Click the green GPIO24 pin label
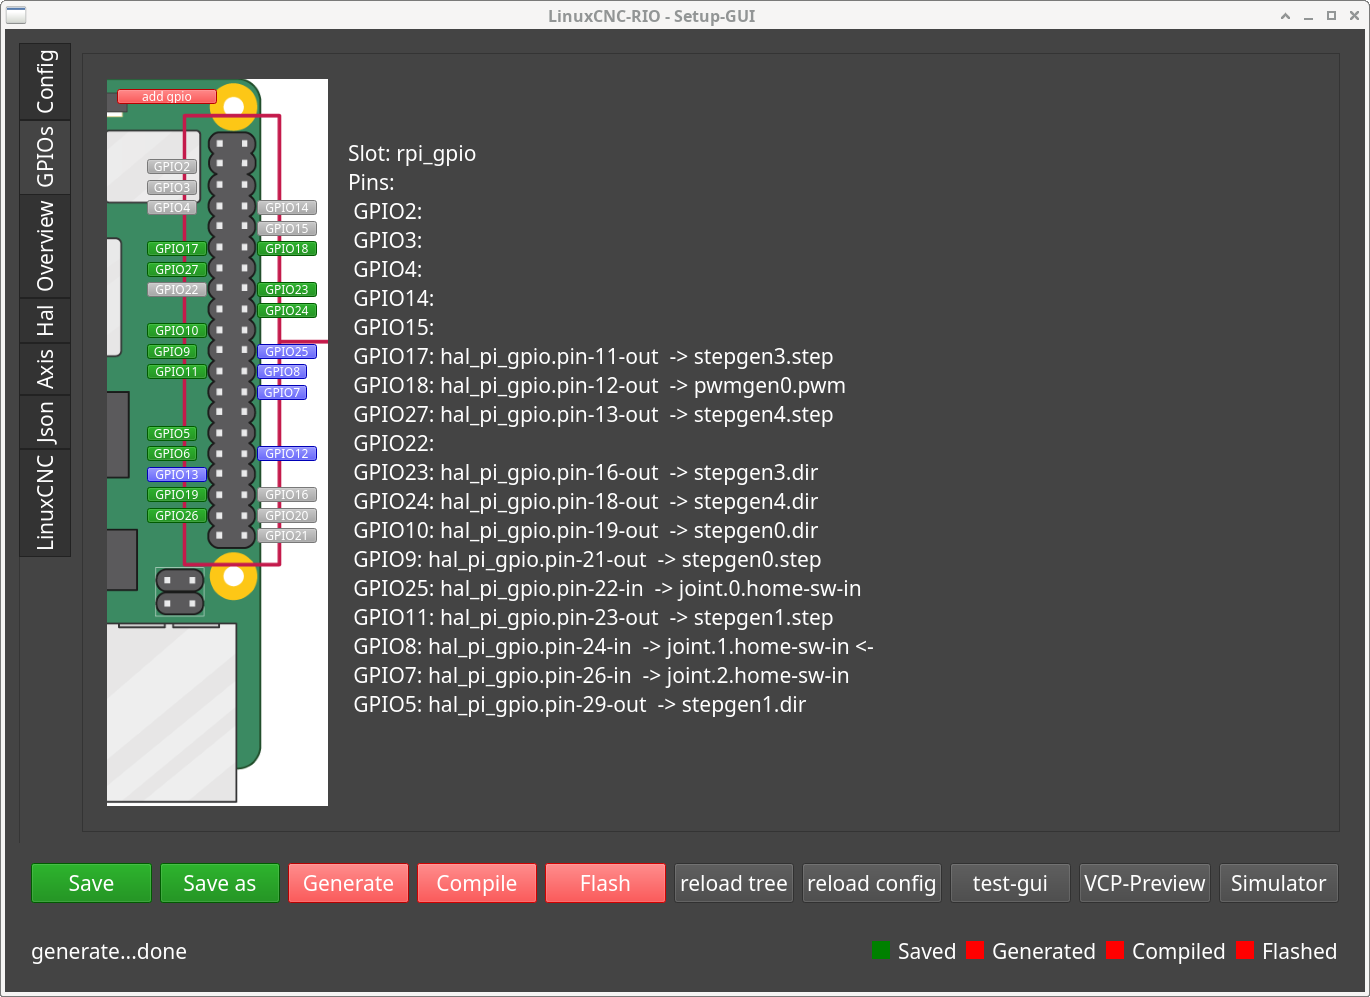Viewport: 1370px width, 997px height. (x=287, y=311)
